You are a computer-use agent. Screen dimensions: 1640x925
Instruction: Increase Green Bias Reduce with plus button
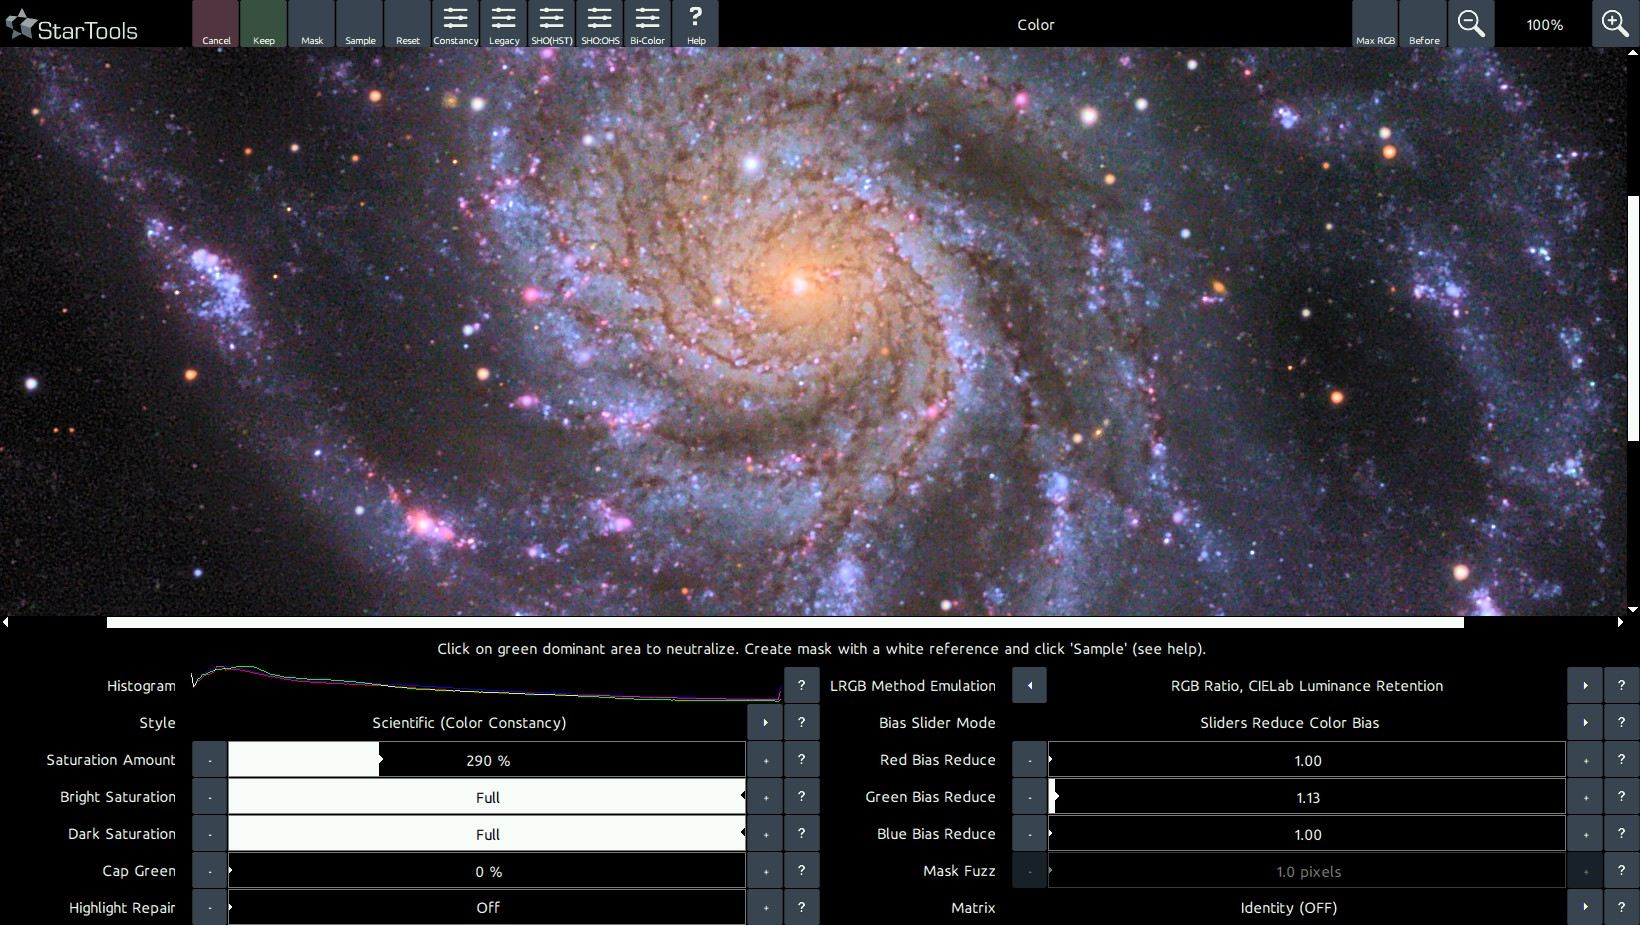[x=1585, y=797]
